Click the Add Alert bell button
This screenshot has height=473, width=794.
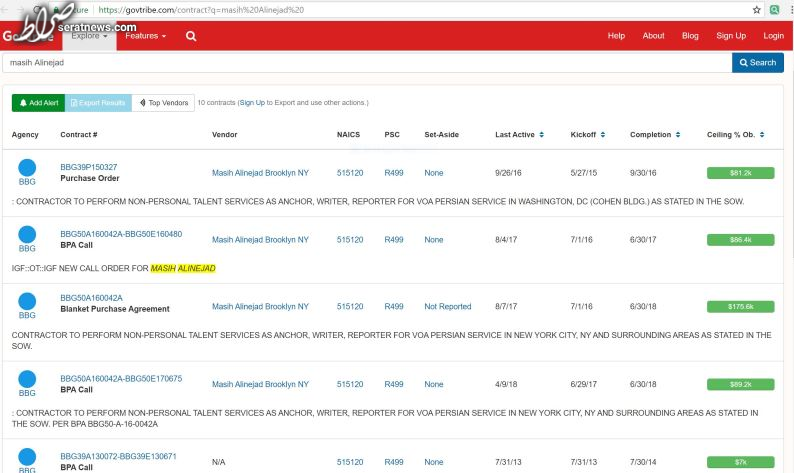tap(38, 103)
